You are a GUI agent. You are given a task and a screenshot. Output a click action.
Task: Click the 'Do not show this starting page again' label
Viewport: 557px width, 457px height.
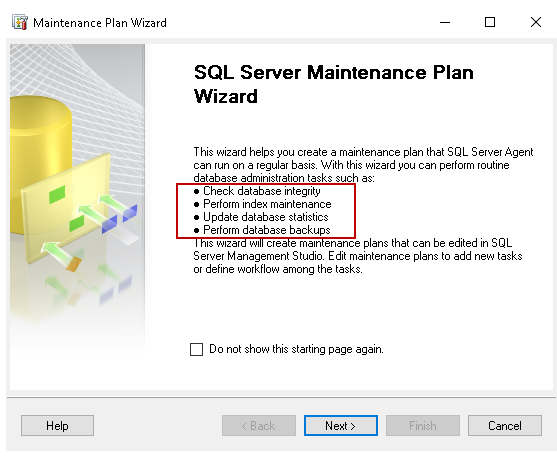point(296,349)
